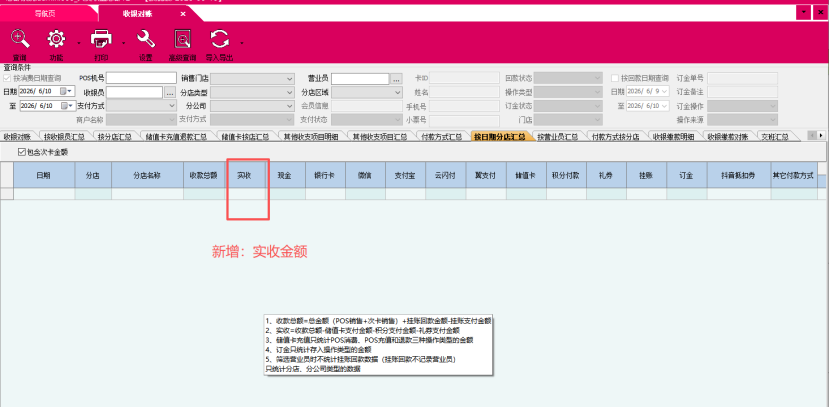Viewport: 829px width, 407px height.
Task: Click the 分店名称 column header
Action: (148, 174)
